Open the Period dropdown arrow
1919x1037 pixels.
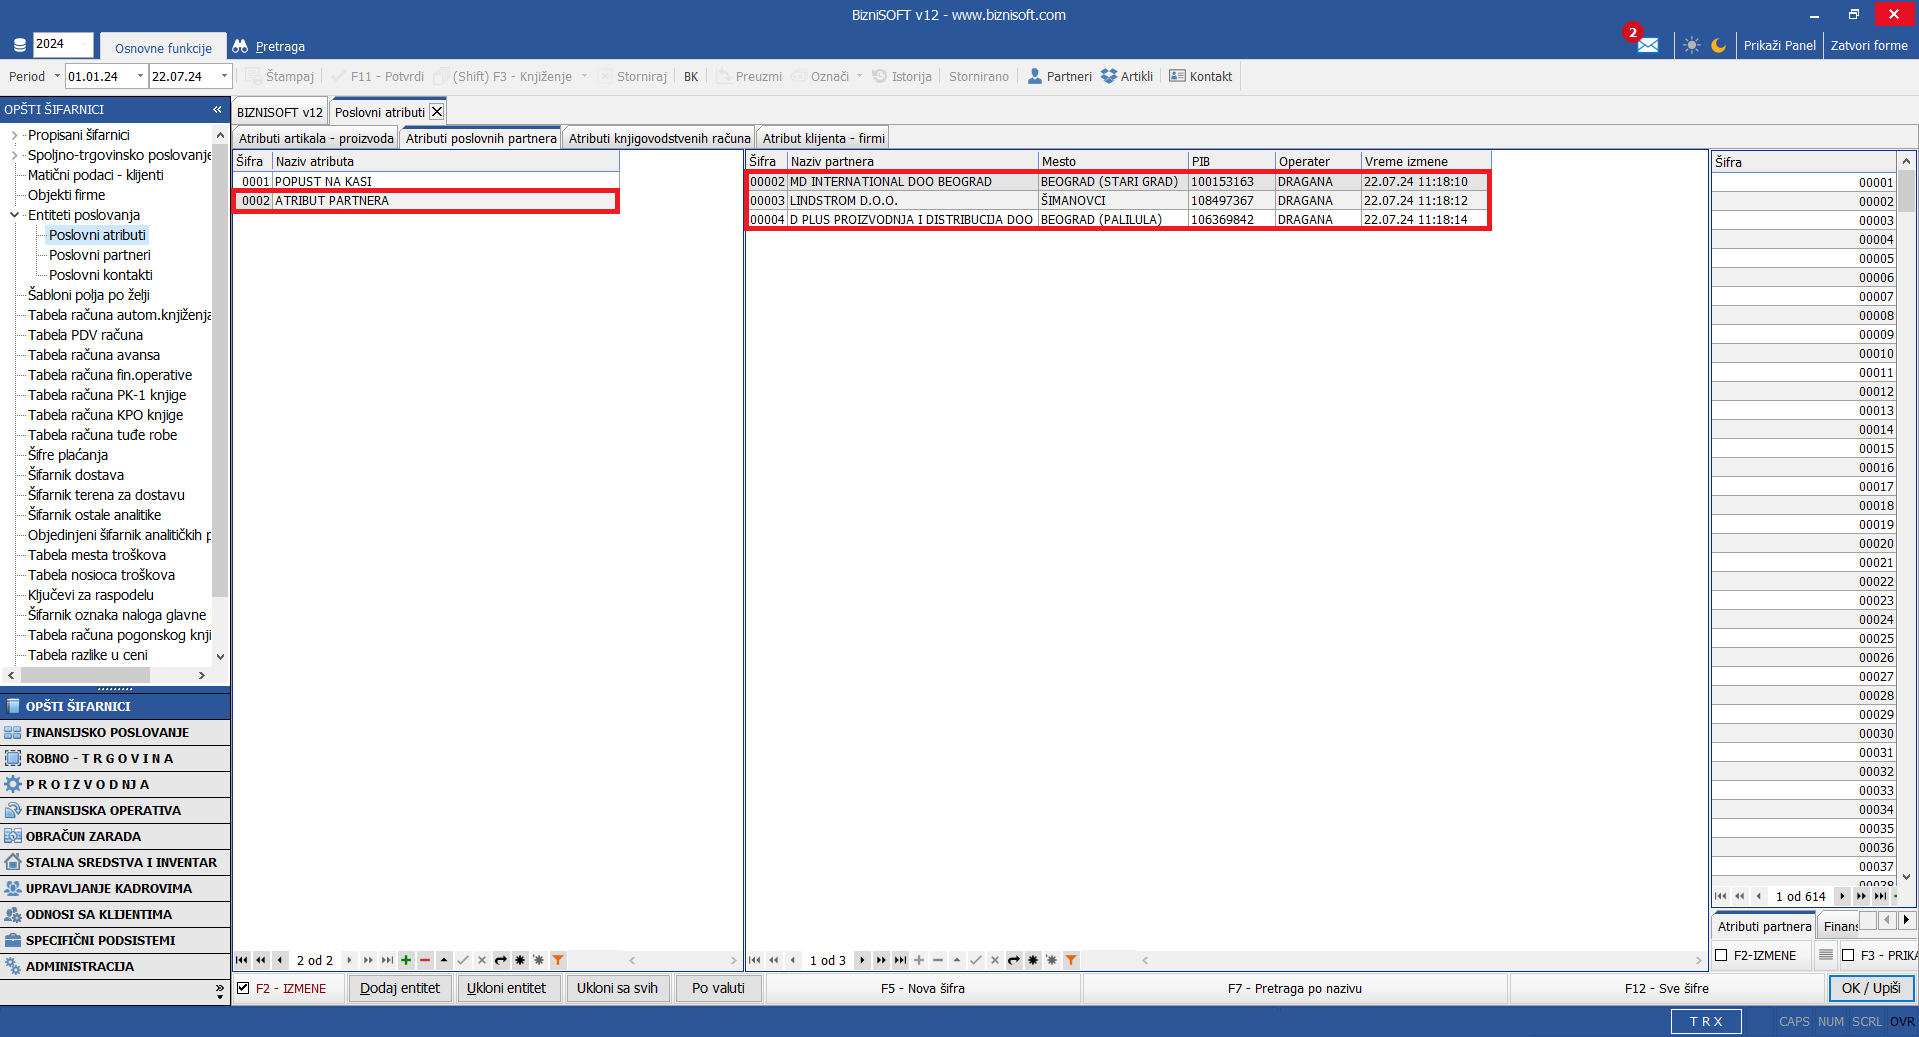[x=57, y=76]
